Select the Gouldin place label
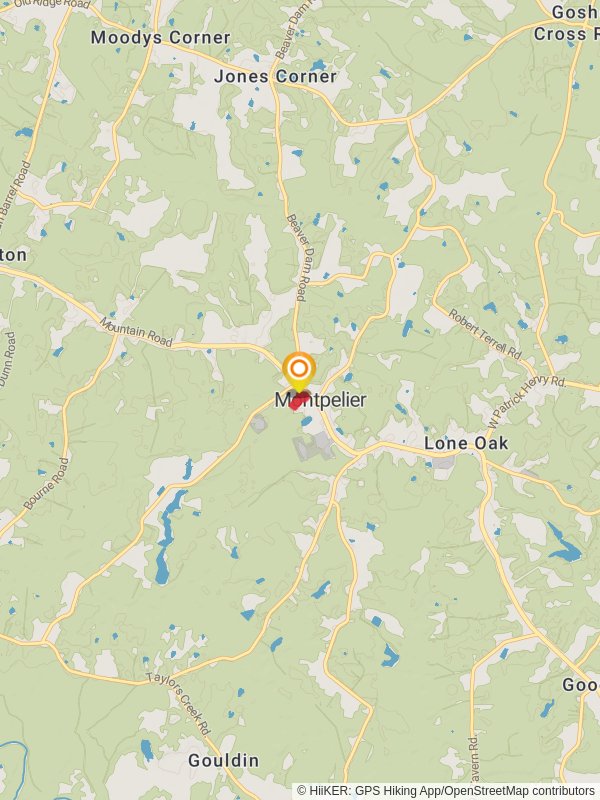 223,761
